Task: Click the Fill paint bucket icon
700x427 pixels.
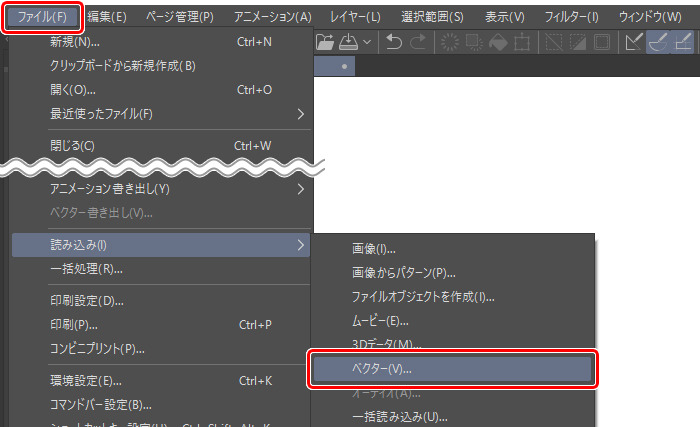Action: [498, 42]
